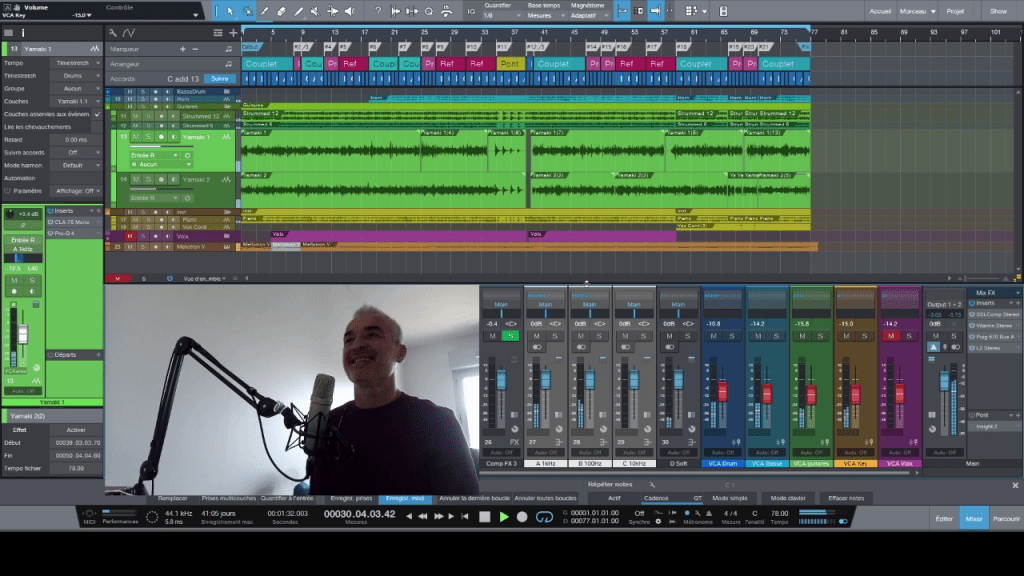Image resolution: width=1024 pixels, height=576 pixels.
Task: Select the Arrow tool in the toolbar
Action: point(230,11)
